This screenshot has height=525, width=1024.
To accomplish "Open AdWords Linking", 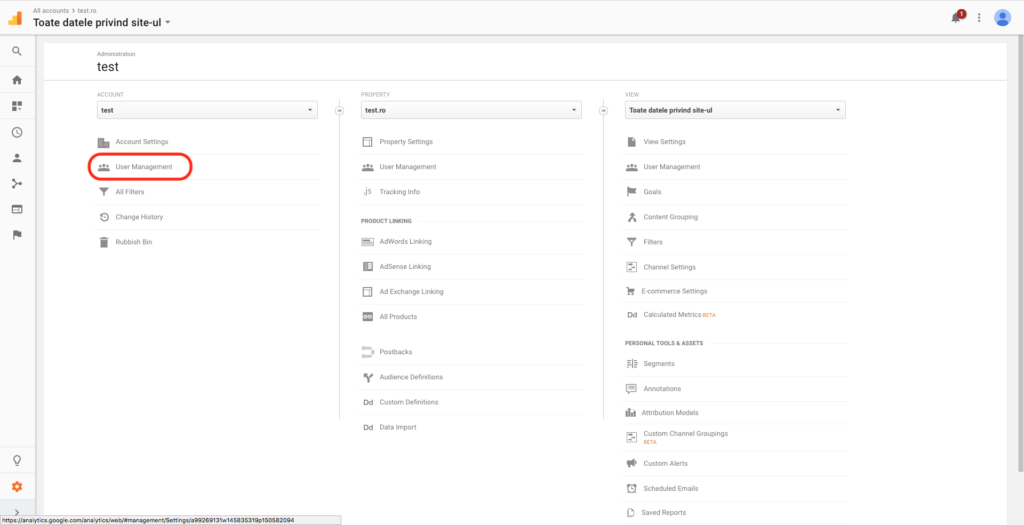I will 405,241.
